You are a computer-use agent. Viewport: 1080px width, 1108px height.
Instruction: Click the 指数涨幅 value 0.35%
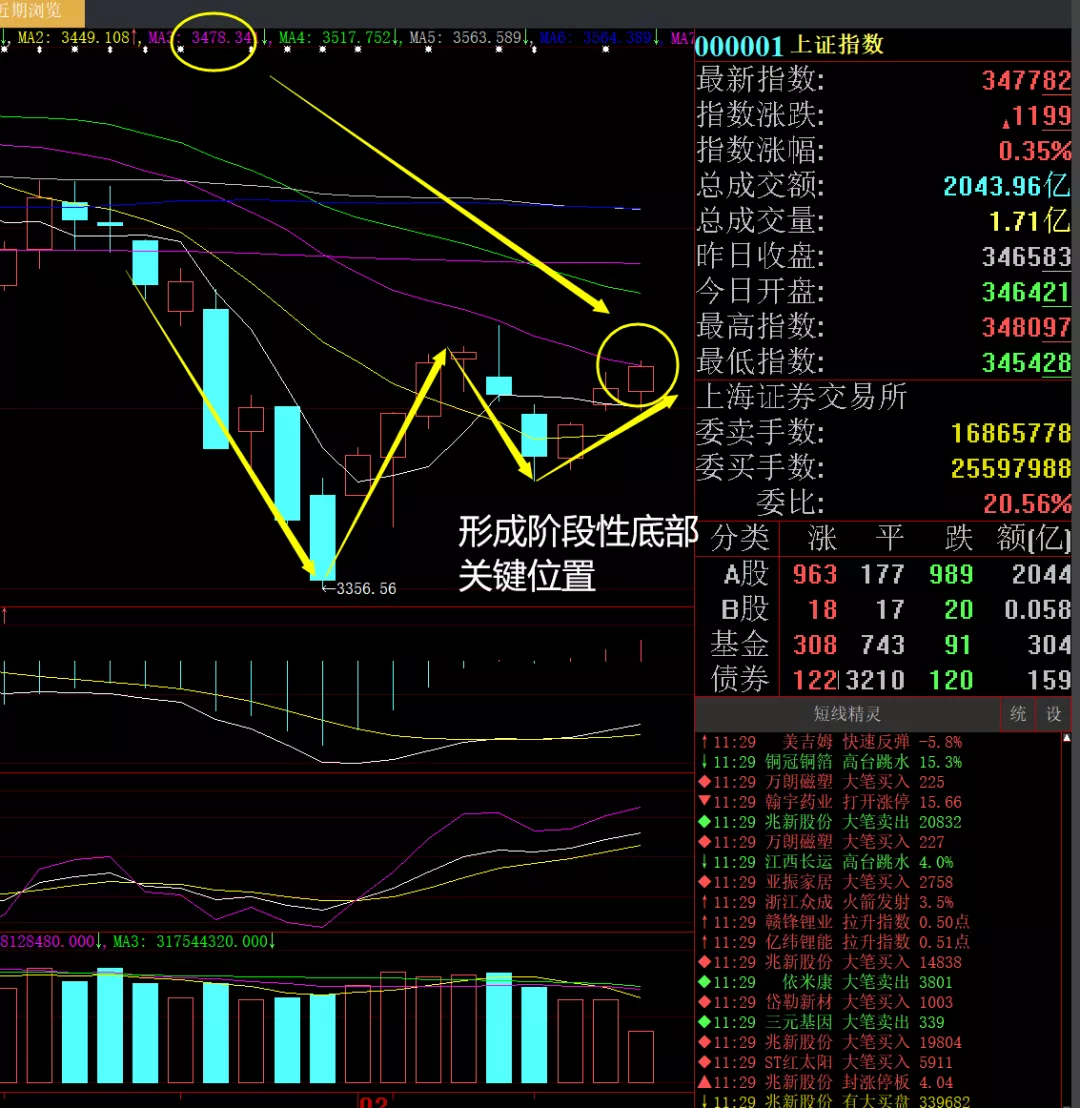[1035, 151]
